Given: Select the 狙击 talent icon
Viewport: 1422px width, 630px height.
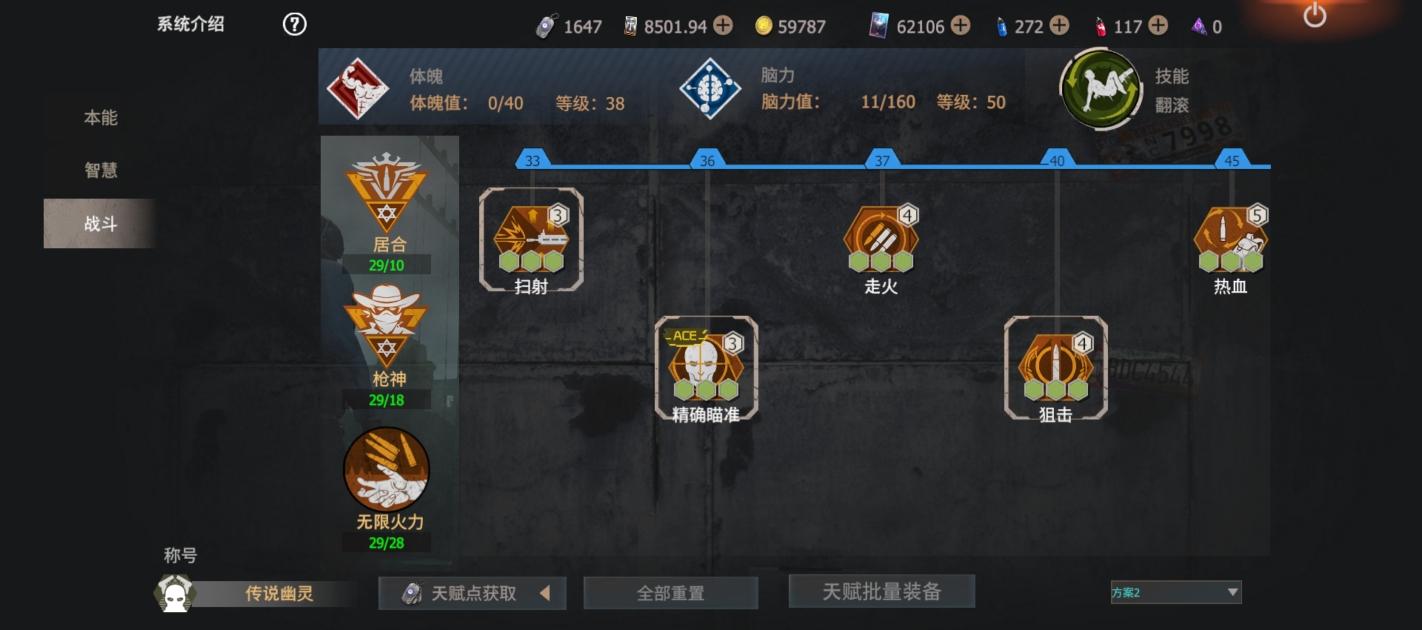Looking at the screenshot, I should pyautogui.click(x=1056, y=367).
